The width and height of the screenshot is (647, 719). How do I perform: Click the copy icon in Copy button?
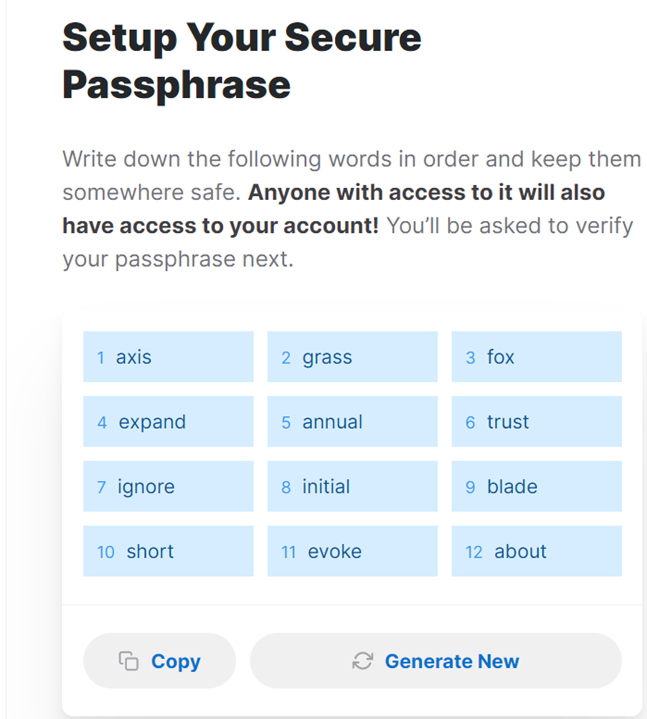[128, 661]
